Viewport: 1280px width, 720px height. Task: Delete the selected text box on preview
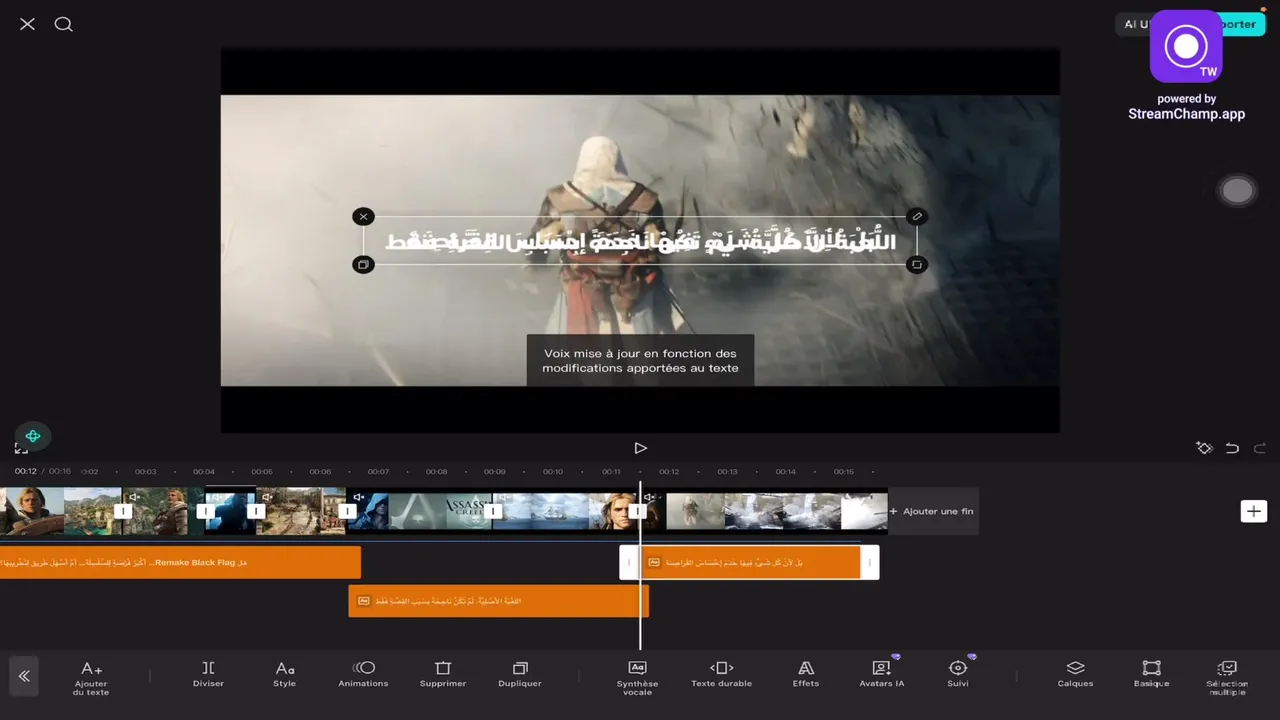click(363, 216)
